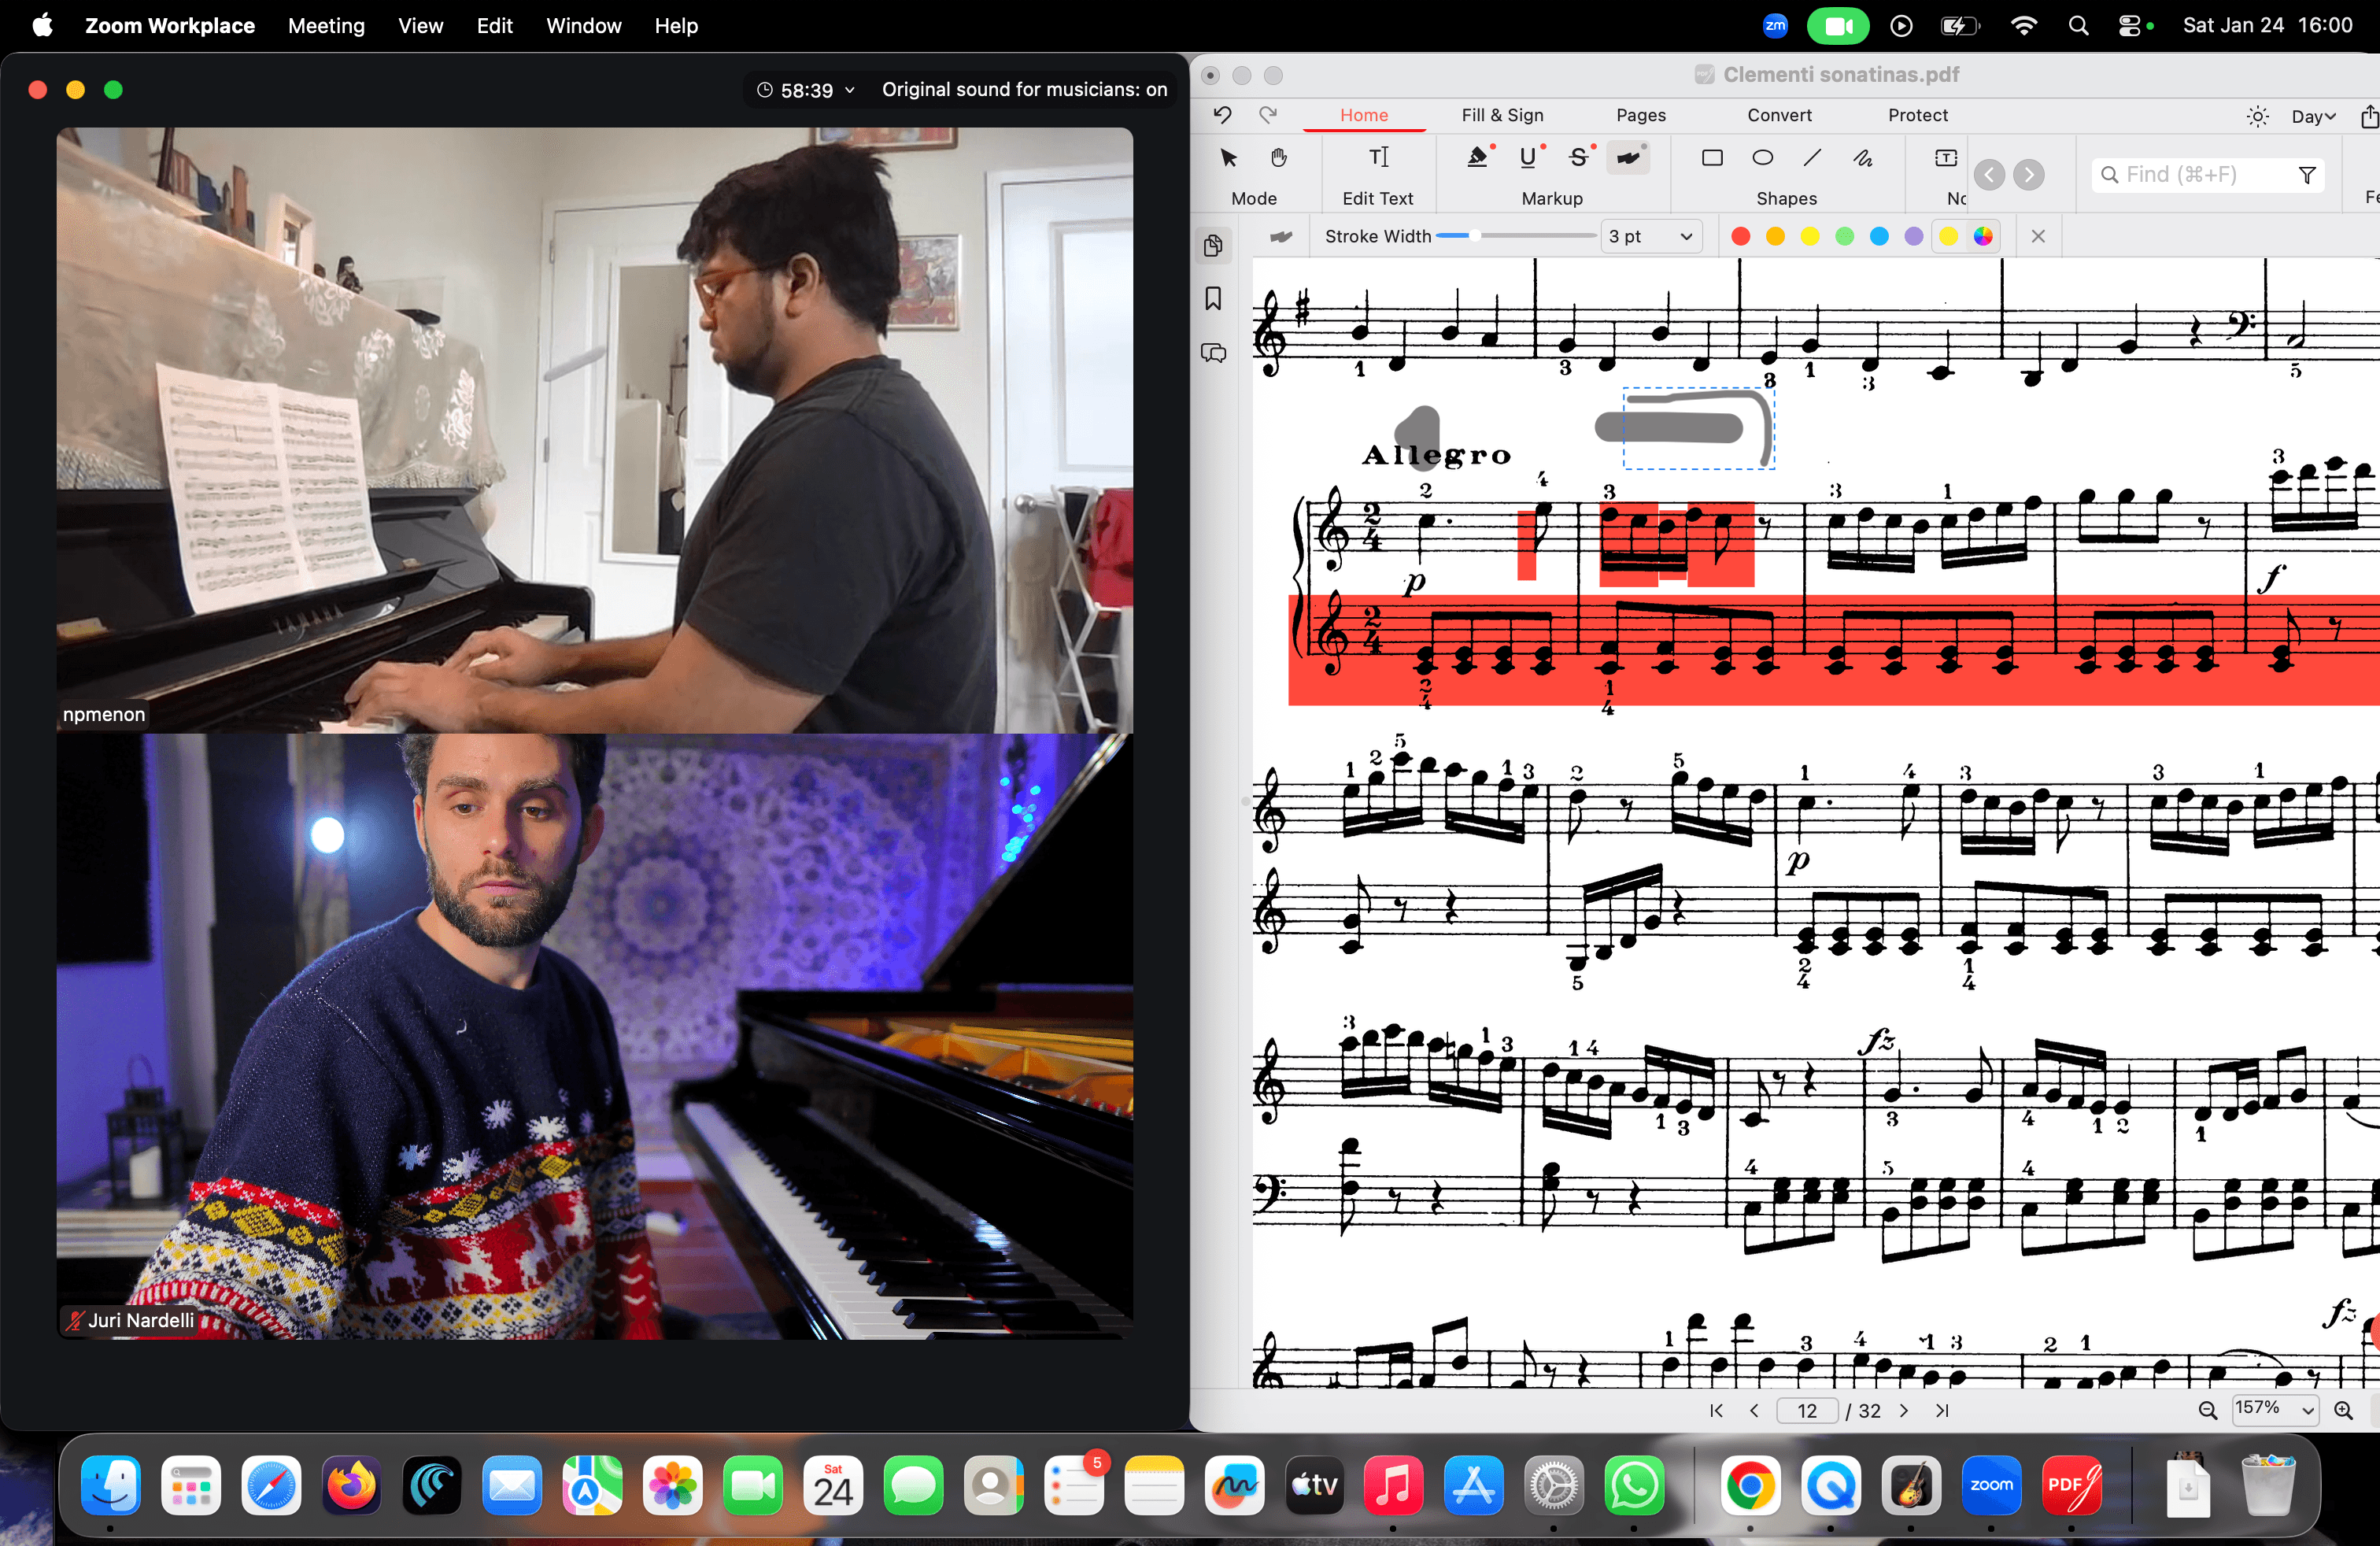Select the Strikethrough markup tool
Viewport: 2380px width, 1546px height.
[1577, 158]
